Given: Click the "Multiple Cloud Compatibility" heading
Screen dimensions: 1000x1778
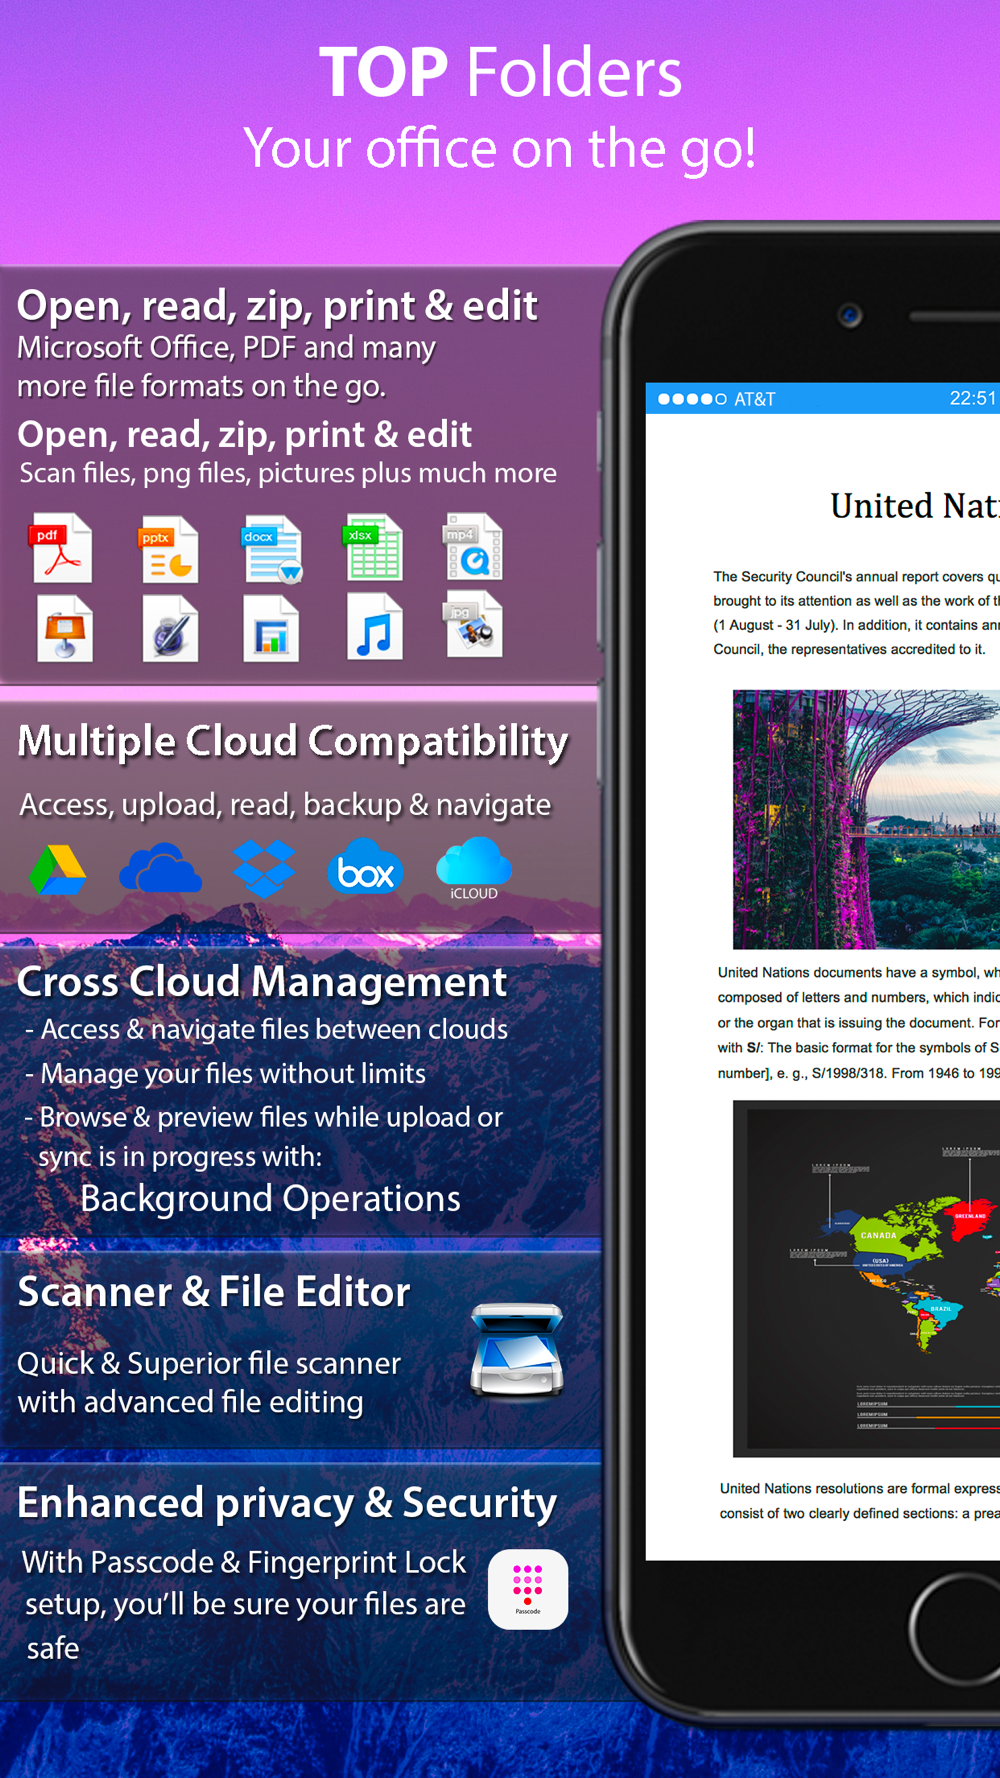Looking at the screenshot, I should [293, 742].
